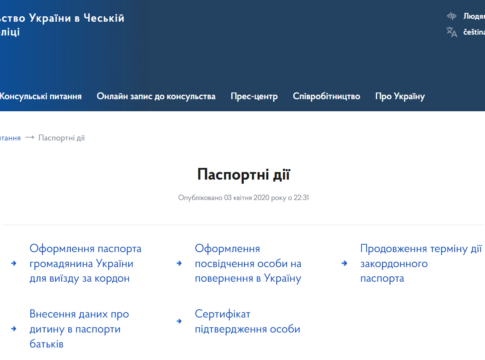Click arrow bullet next to Продовження терміну дії

coord(344,263)
